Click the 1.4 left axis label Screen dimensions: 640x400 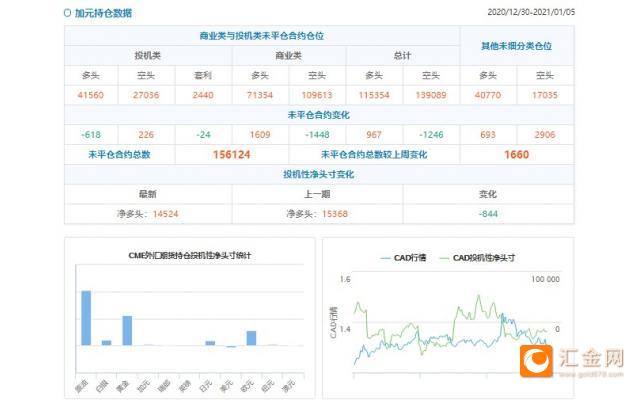coord(345,329)
